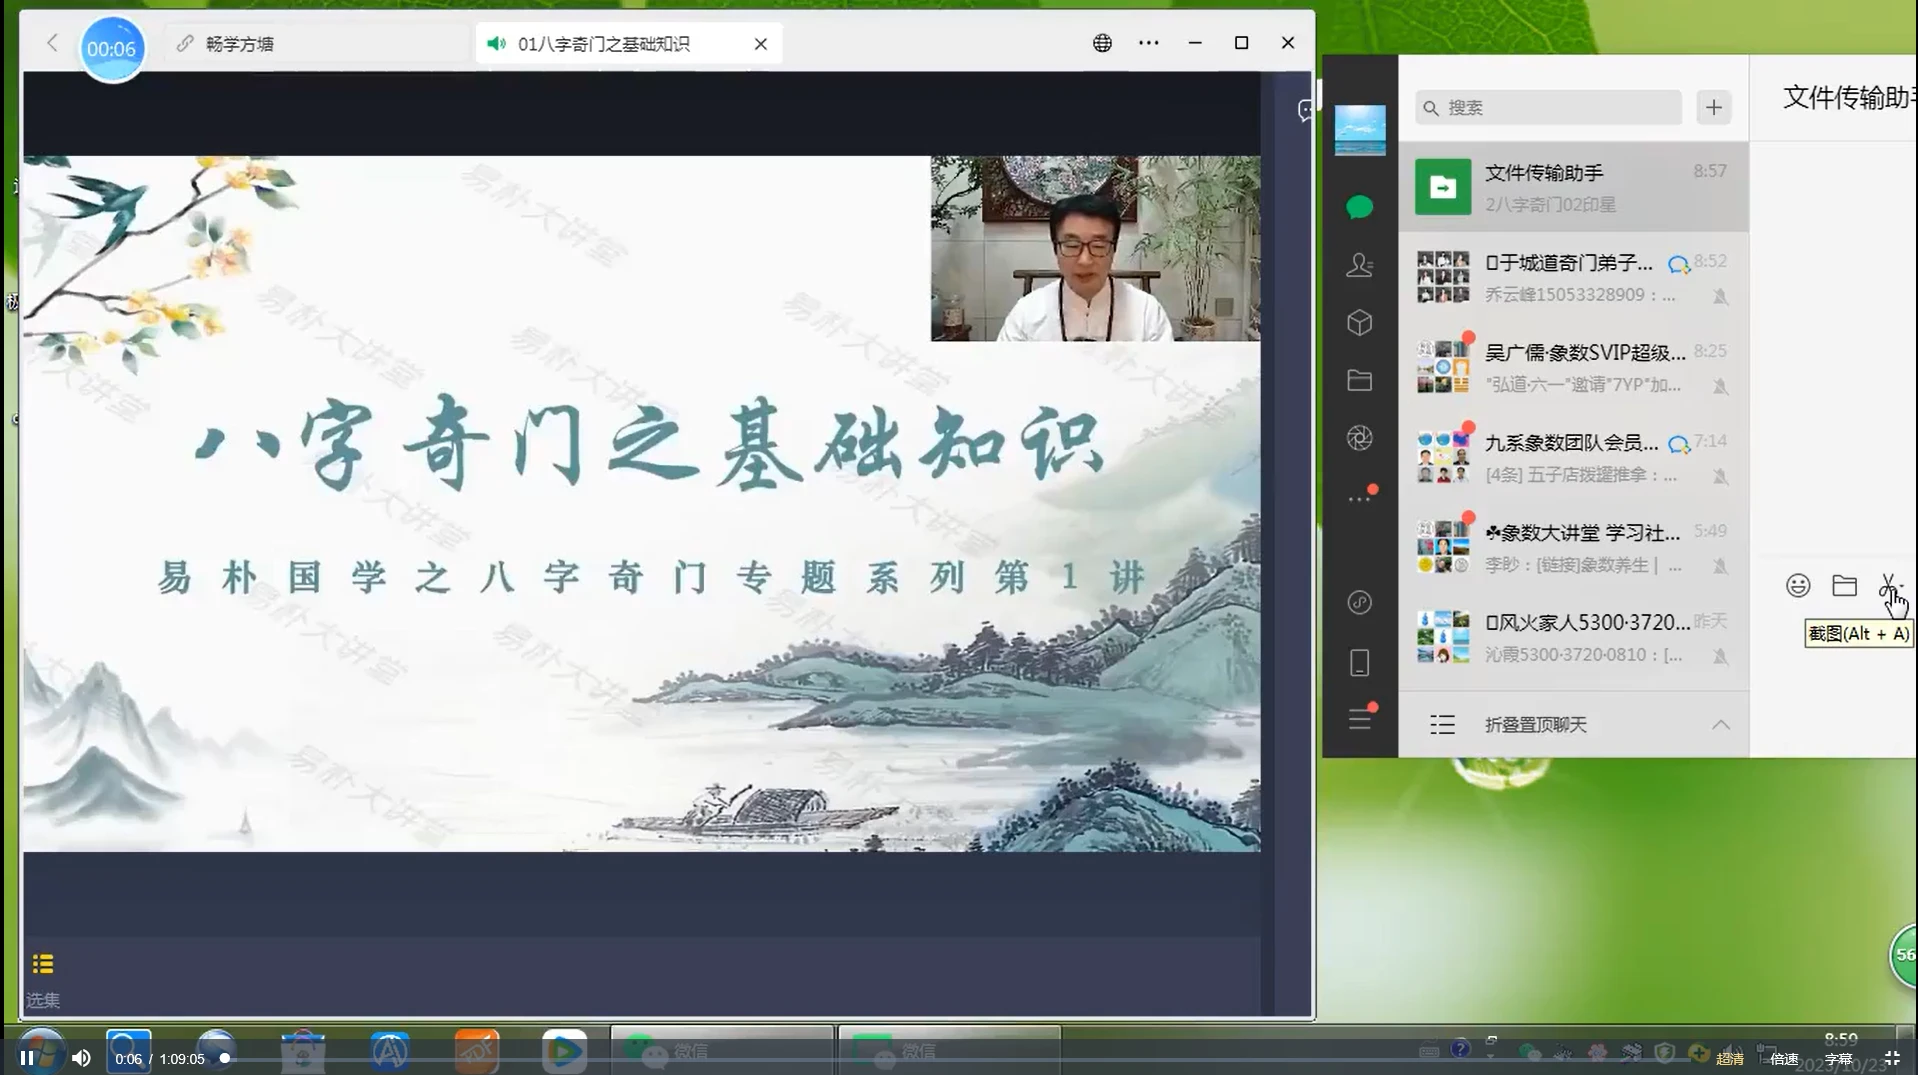1918x1075 pixels.
Task: Open the globe icon in player title bar
Action: coord(1102,43)
